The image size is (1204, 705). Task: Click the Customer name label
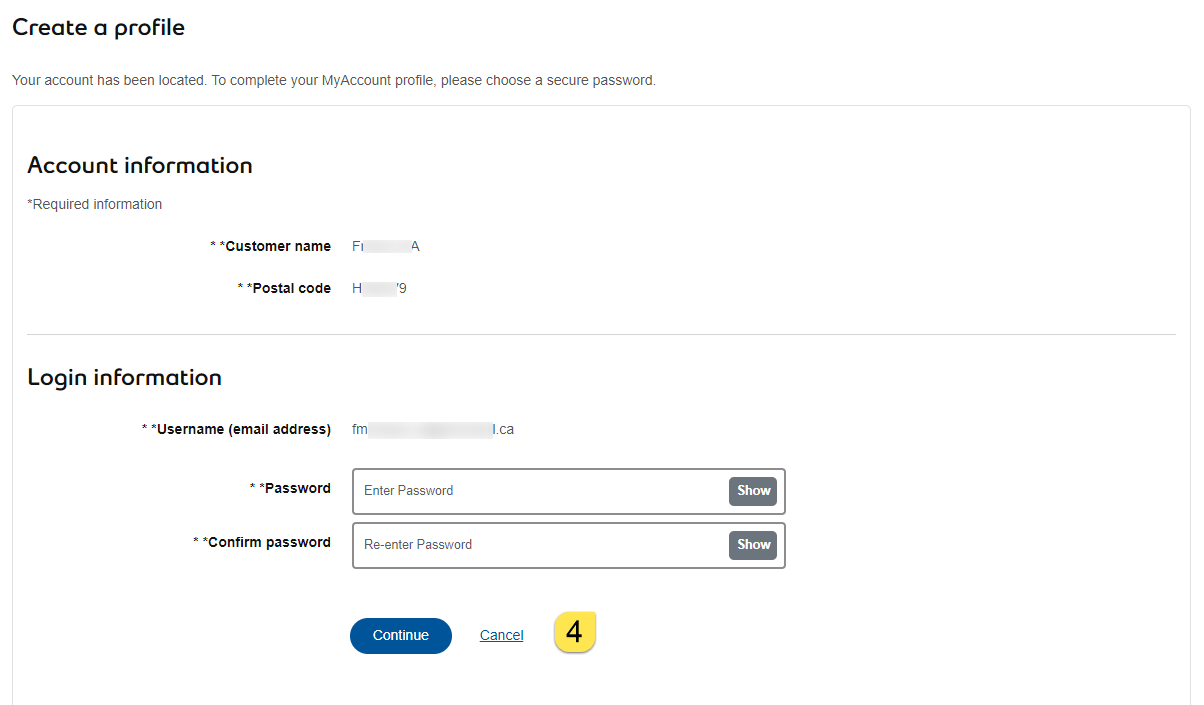[277, 247]
